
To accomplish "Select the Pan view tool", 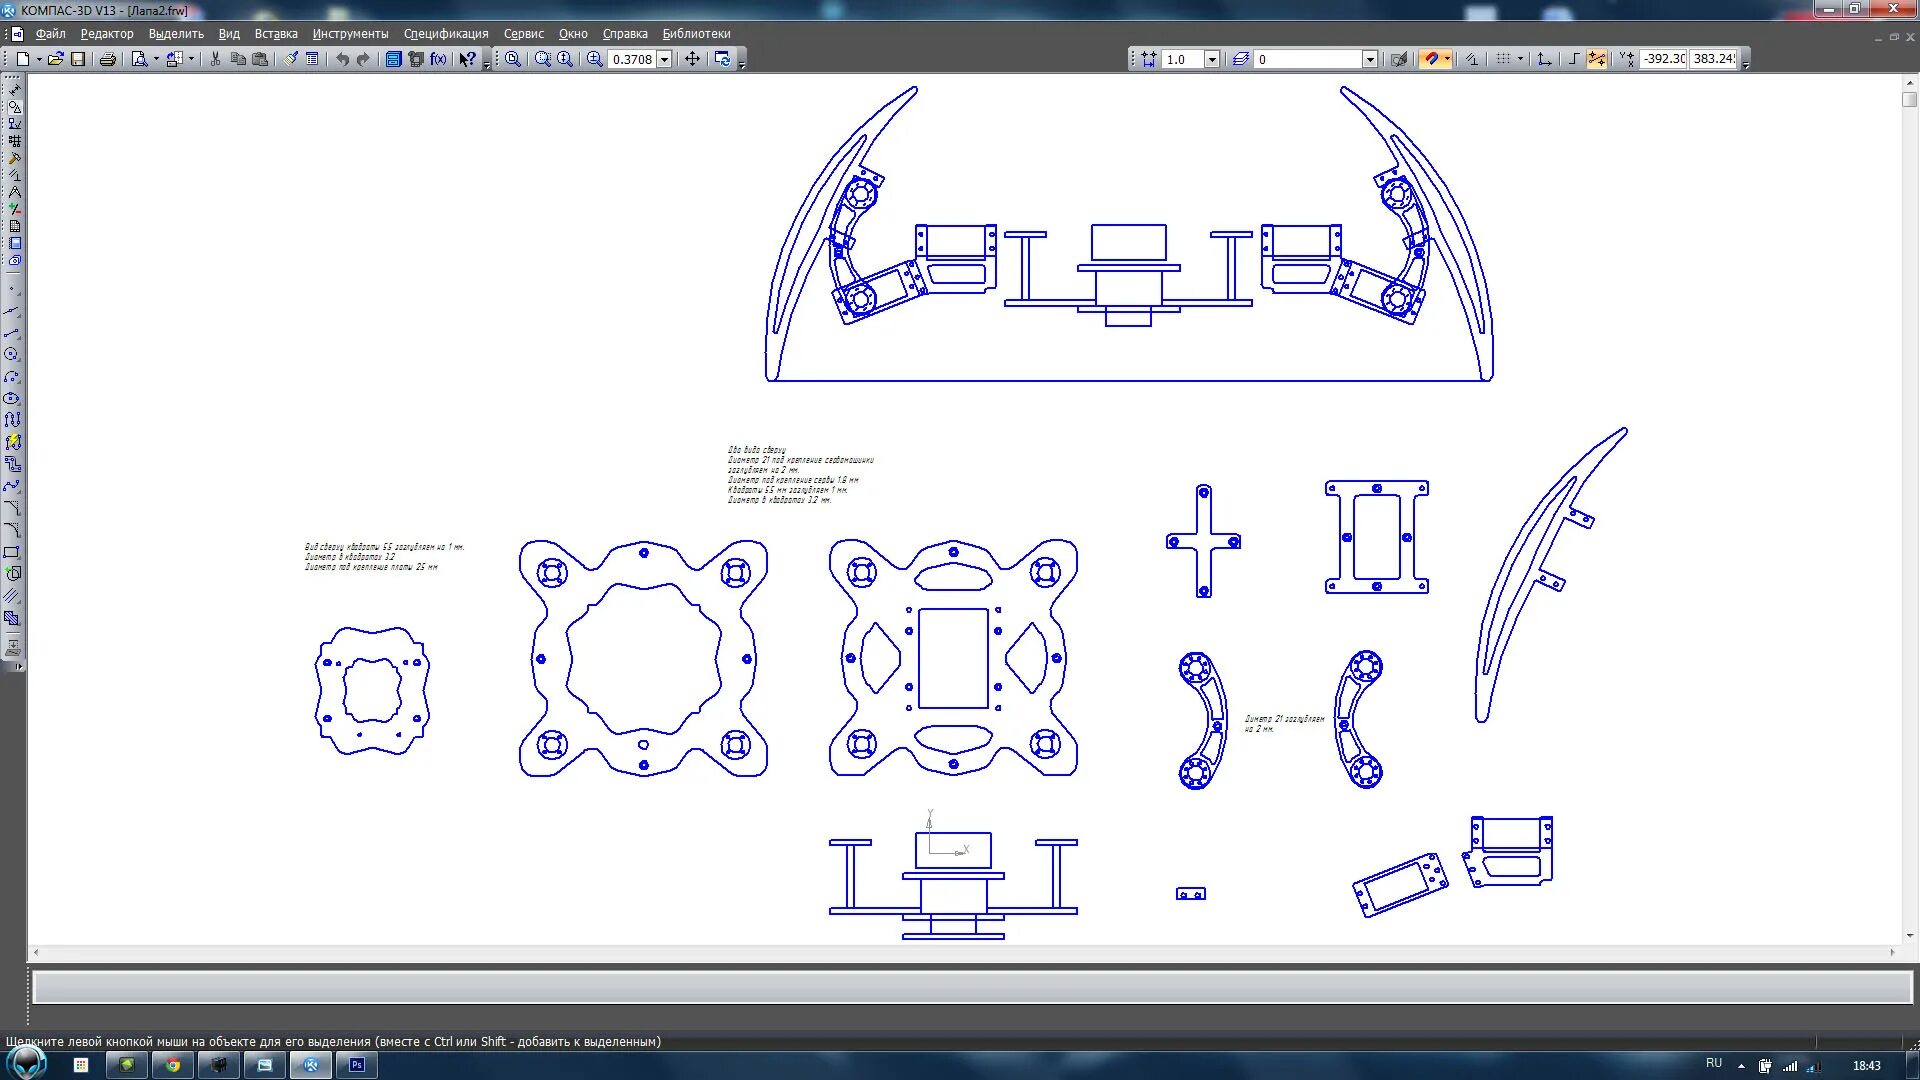I will 692,59.
